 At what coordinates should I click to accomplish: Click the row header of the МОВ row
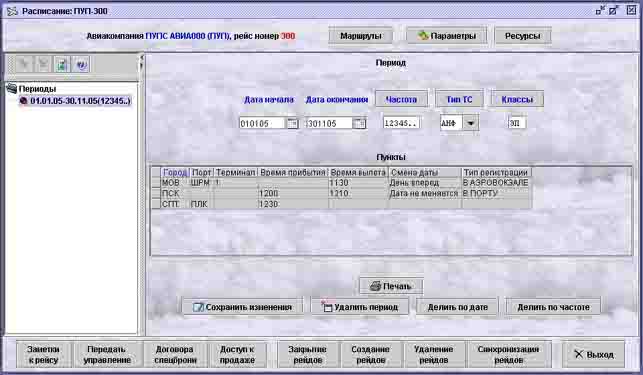point(156,183)
